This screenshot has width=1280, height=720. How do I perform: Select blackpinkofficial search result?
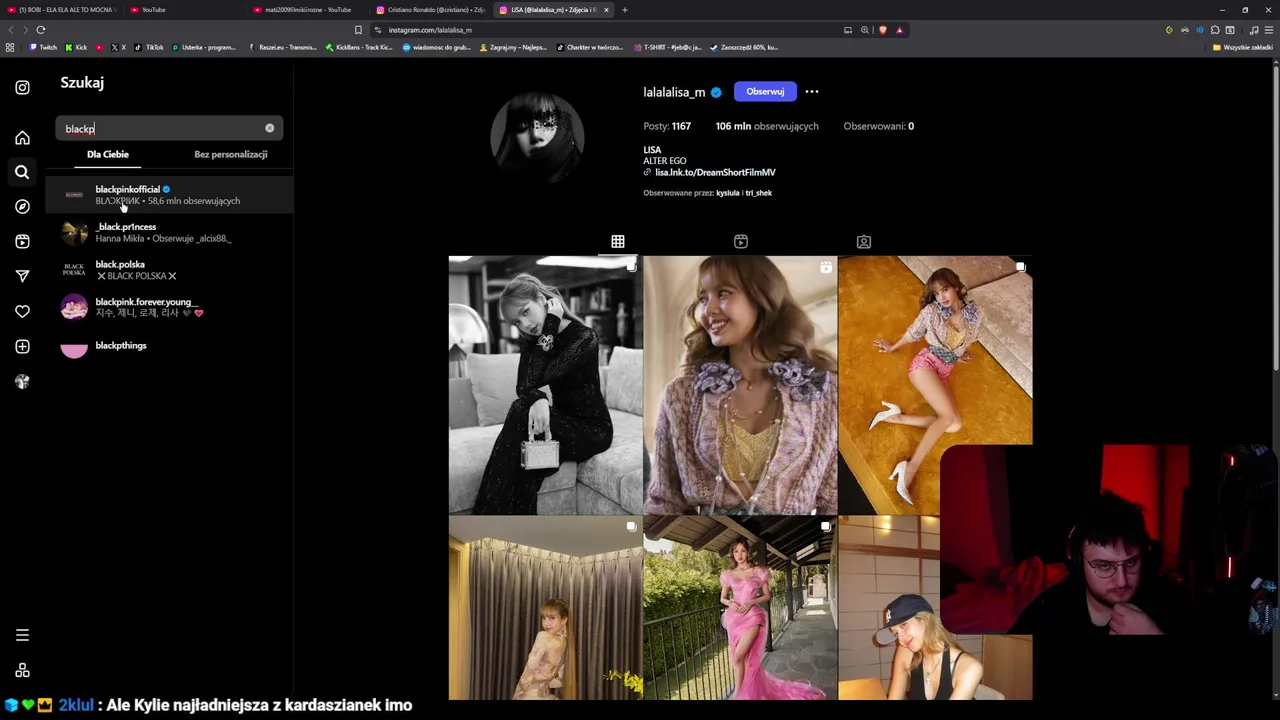coord(169,195)
